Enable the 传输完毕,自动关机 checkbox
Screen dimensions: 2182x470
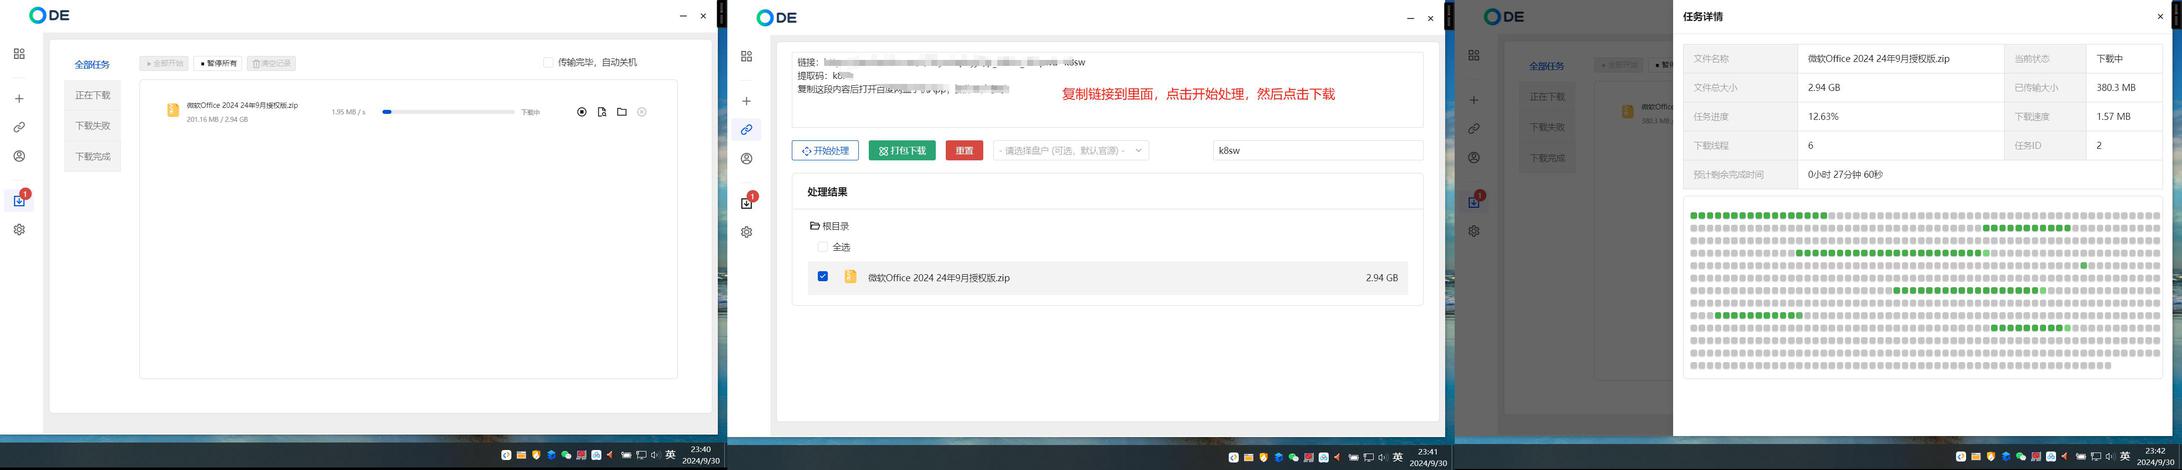(x=548, y=62)
